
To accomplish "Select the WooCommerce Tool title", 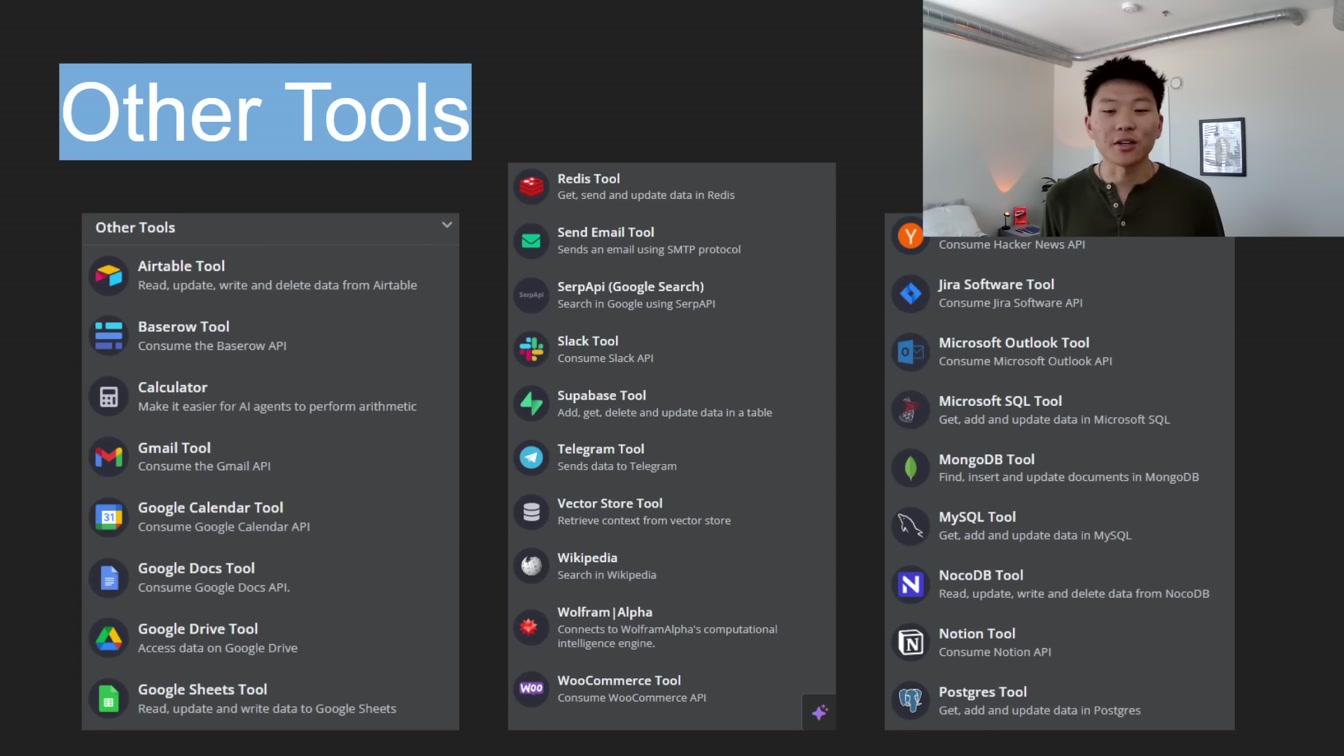I will pos(619,680).
